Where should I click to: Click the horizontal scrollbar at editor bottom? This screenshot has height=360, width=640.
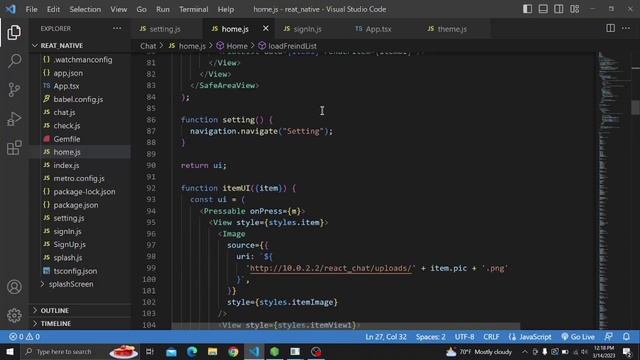coord(346,326)
